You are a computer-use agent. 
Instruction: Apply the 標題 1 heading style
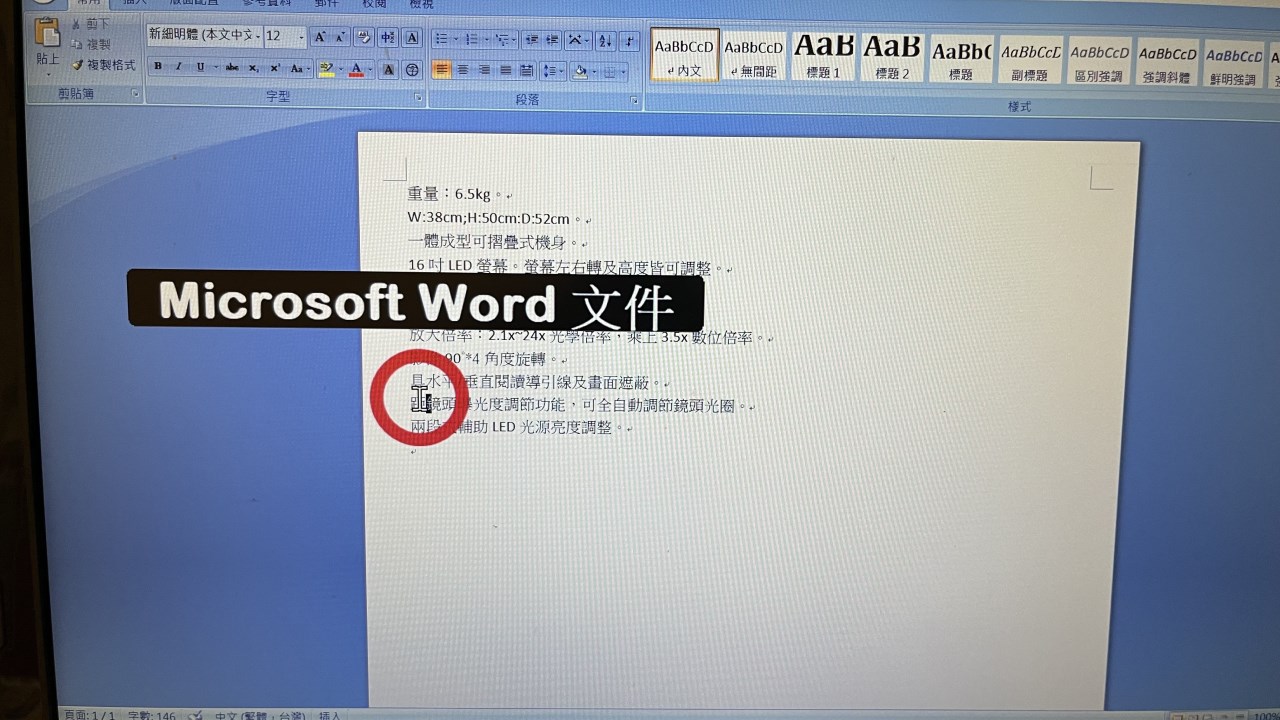(x=823, y=55)
